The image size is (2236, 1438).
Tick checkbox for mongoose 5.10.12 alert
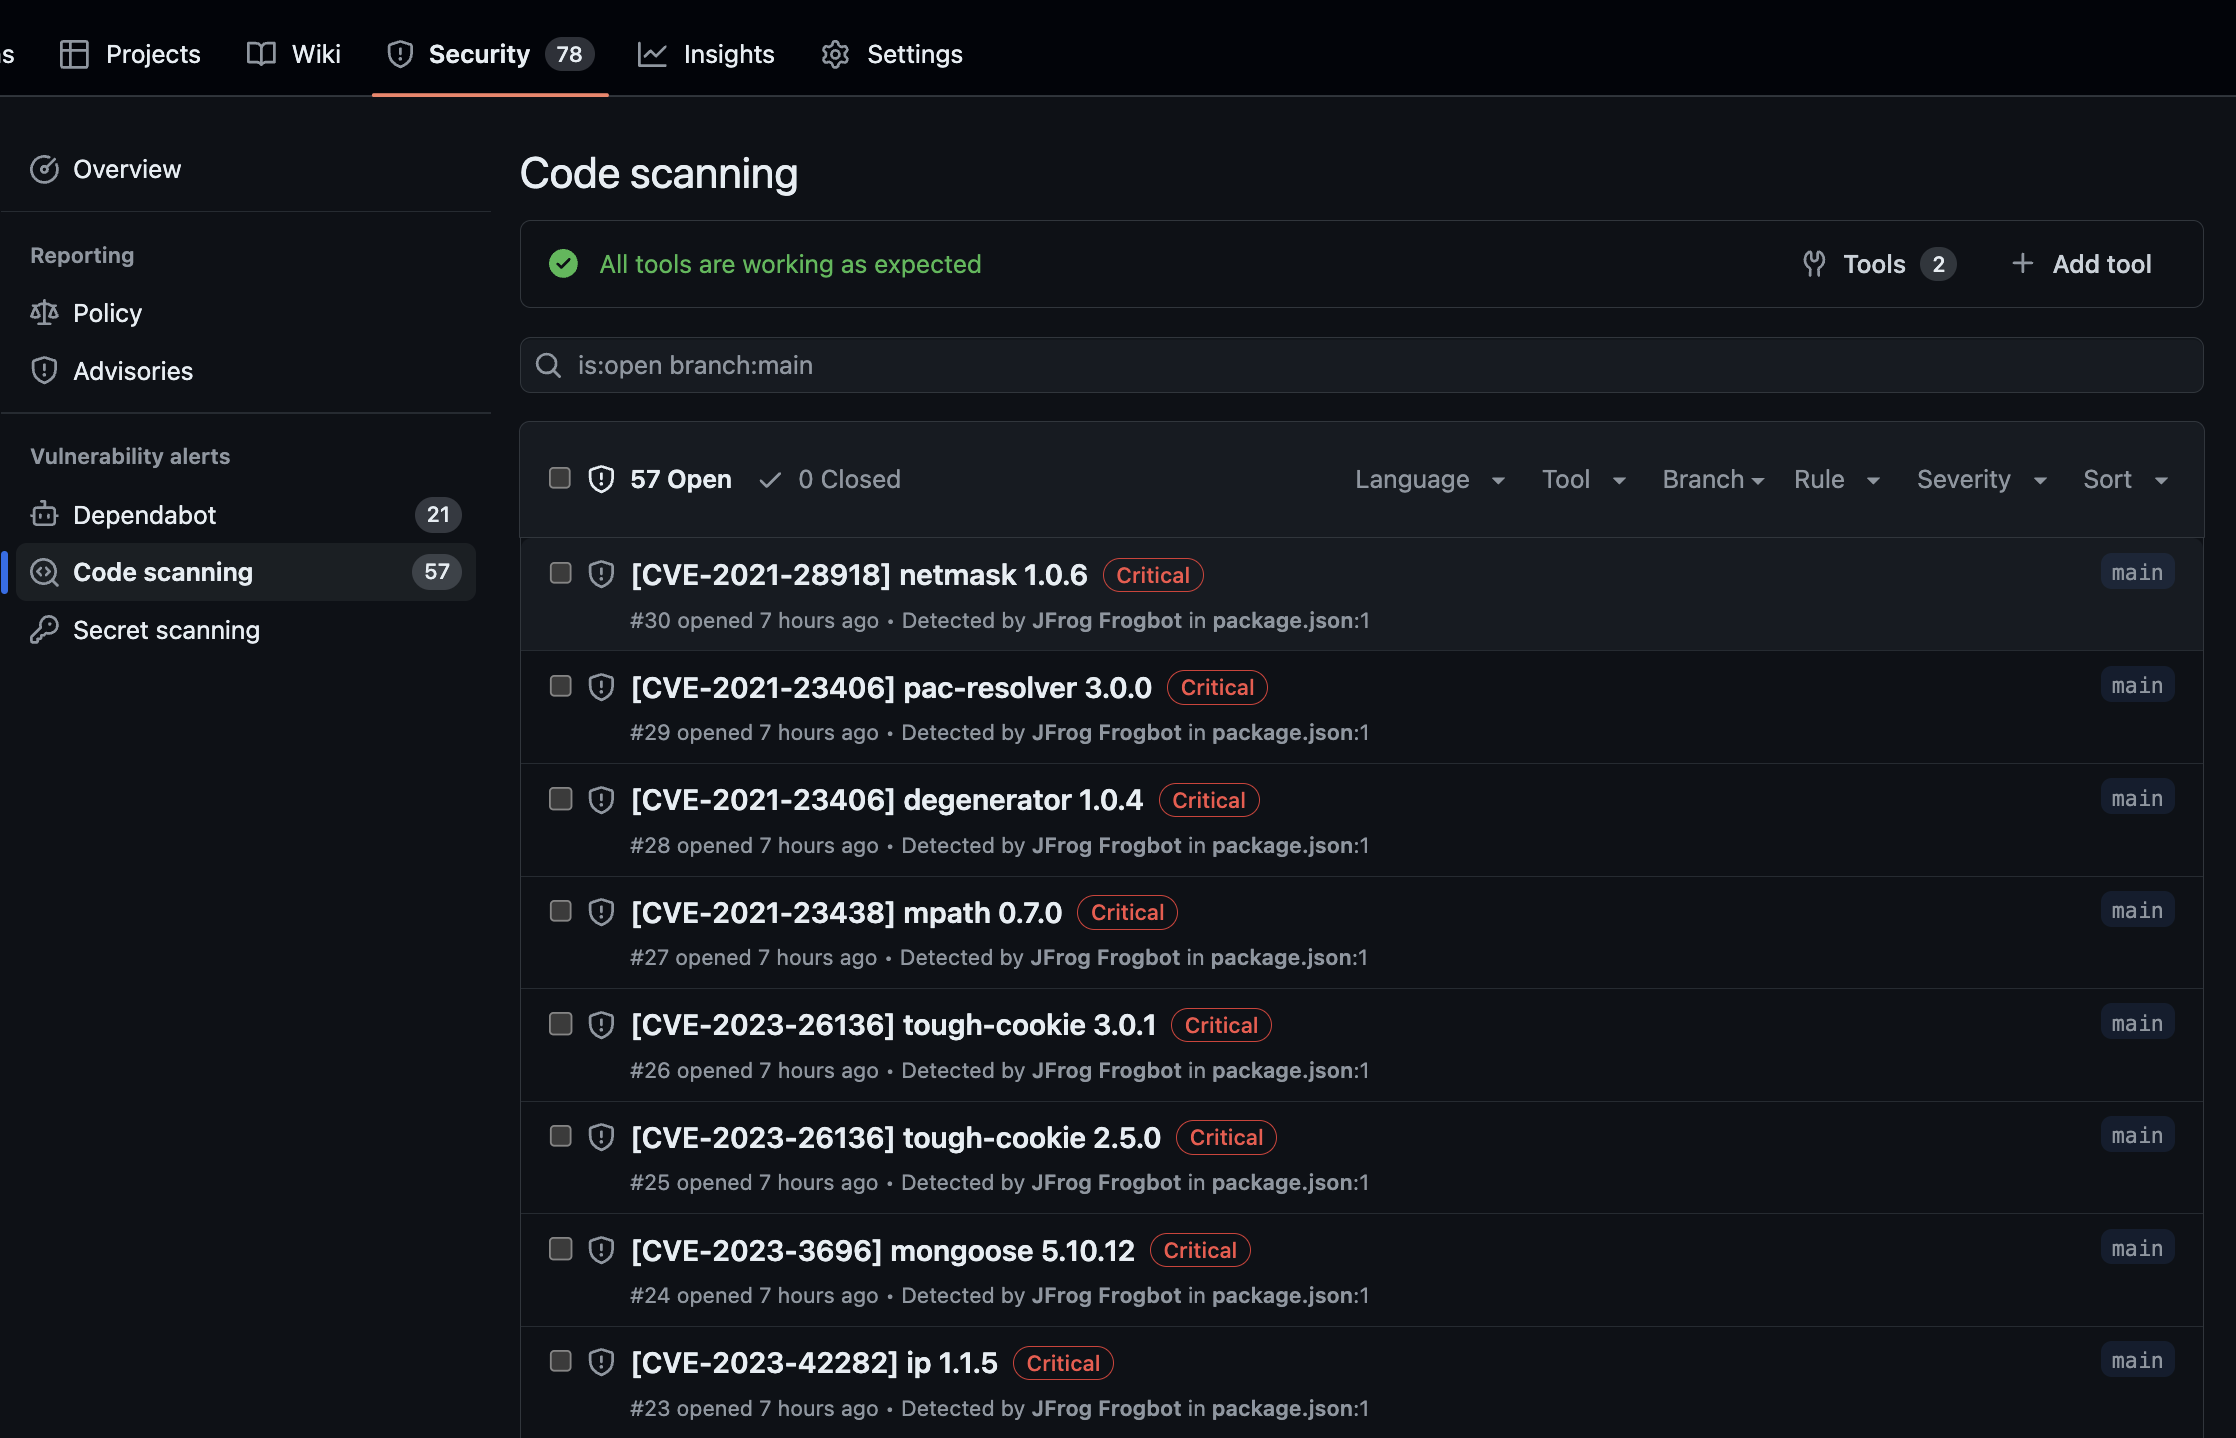(x=560, y=1249)
